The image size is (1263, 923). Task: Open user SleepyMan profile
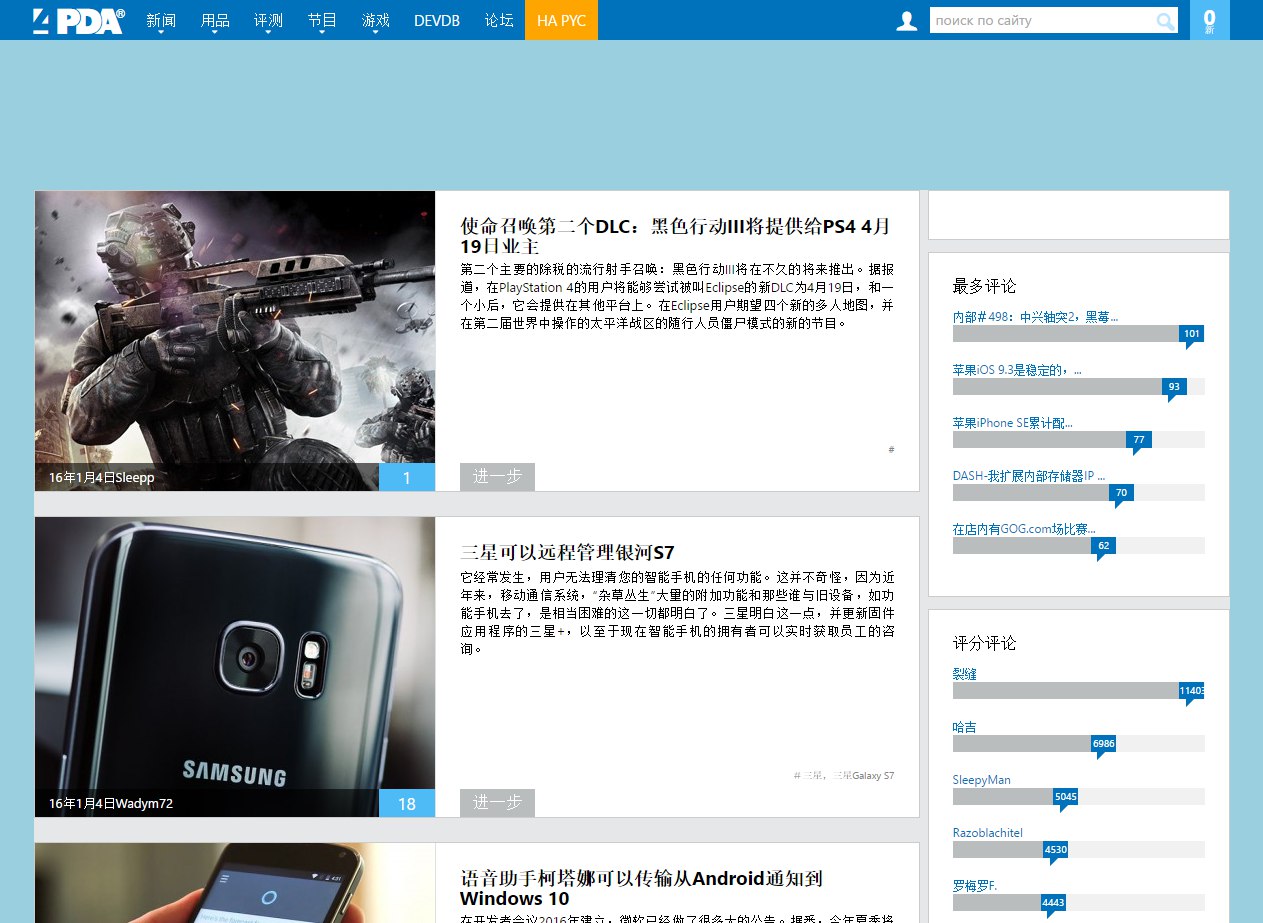pos(982,780)
